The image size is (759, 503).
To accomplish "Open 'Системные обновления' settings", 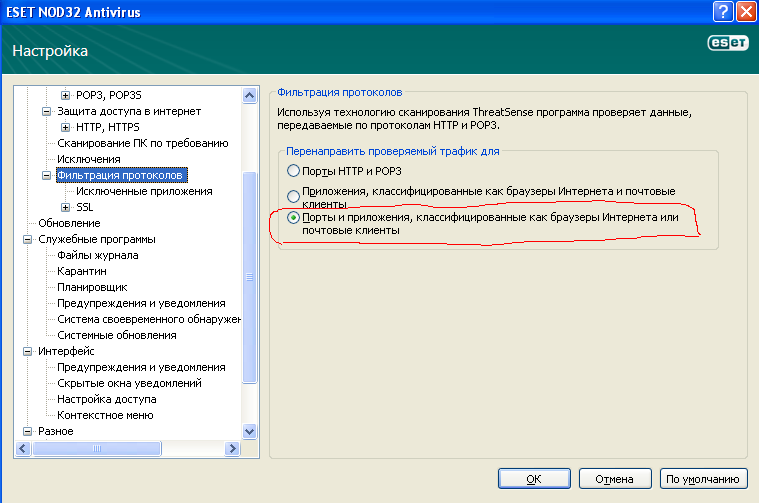I will [117, 335].
